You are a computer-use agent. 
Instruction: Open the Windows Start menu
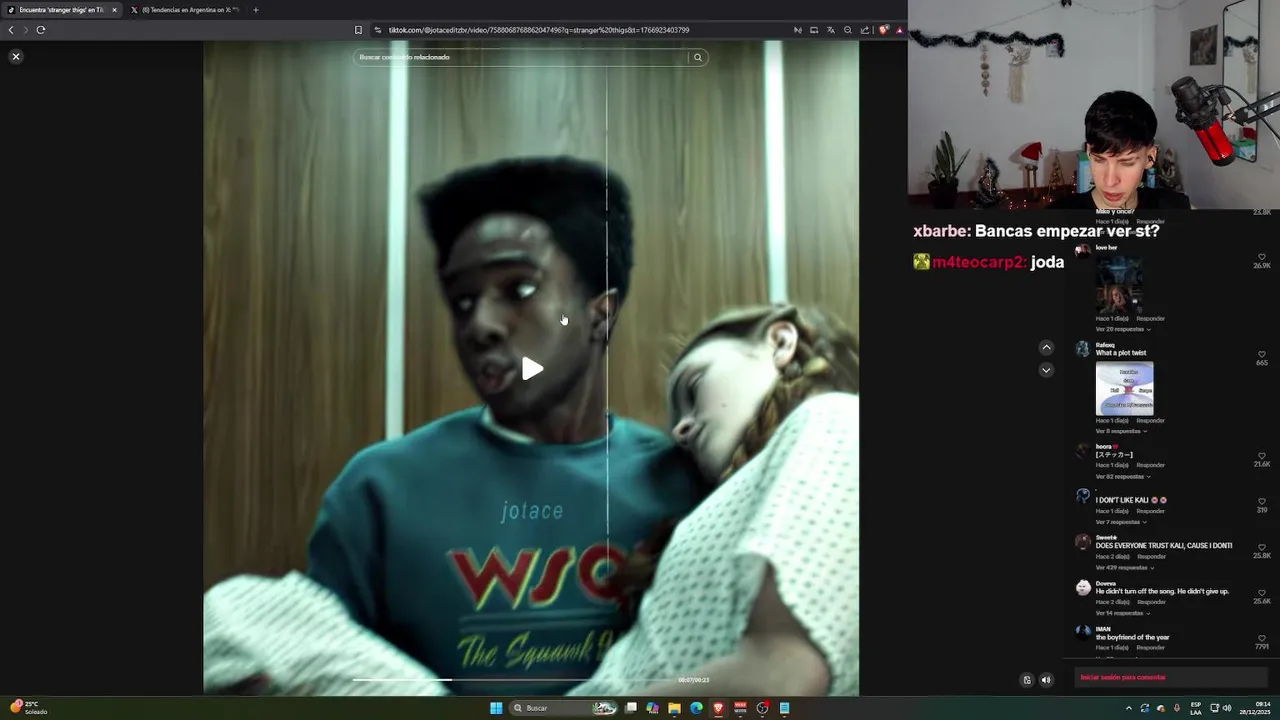click(x=496, y=708)
